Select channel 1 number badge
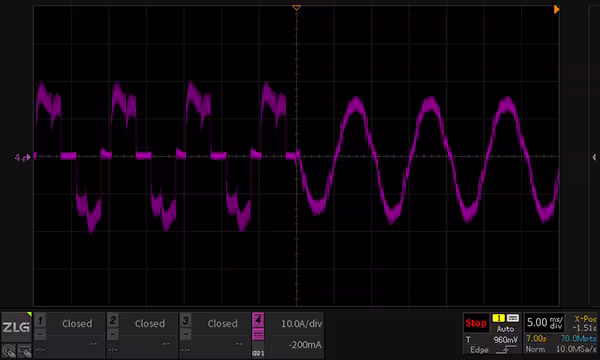The width and height of the screenshot is (600, 360). [x=40, y=320]
